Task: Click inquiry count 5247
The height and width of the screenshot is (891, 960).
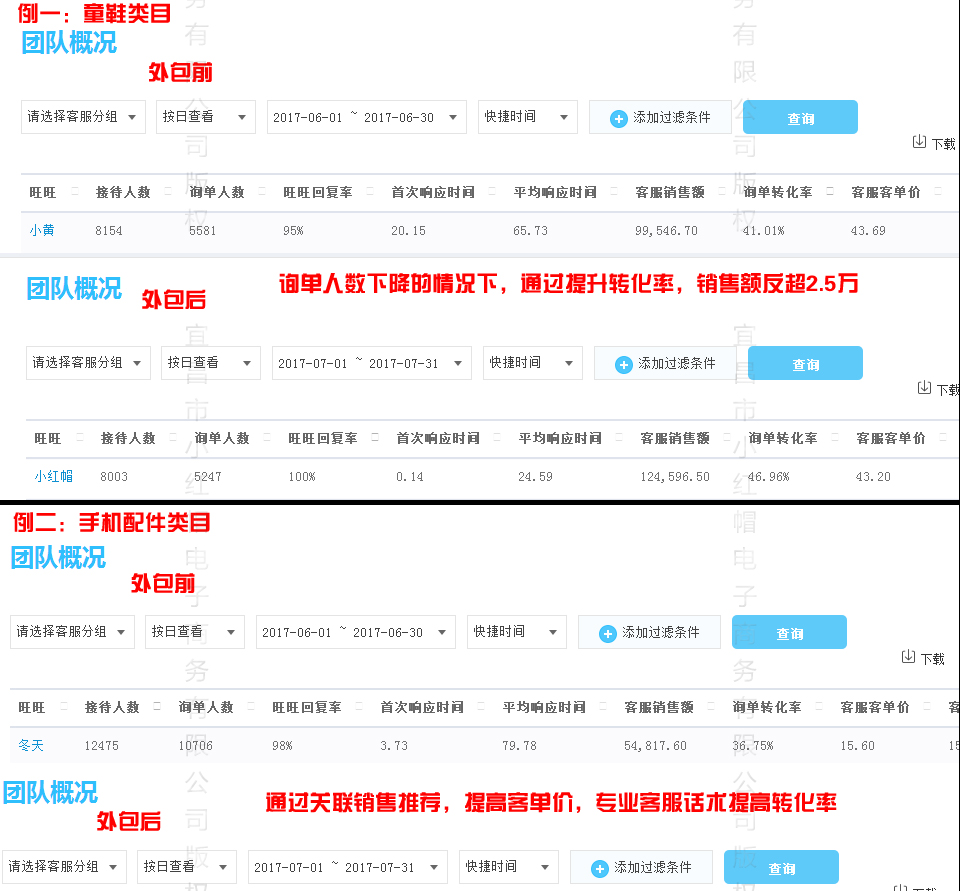Action: point(208,477)
